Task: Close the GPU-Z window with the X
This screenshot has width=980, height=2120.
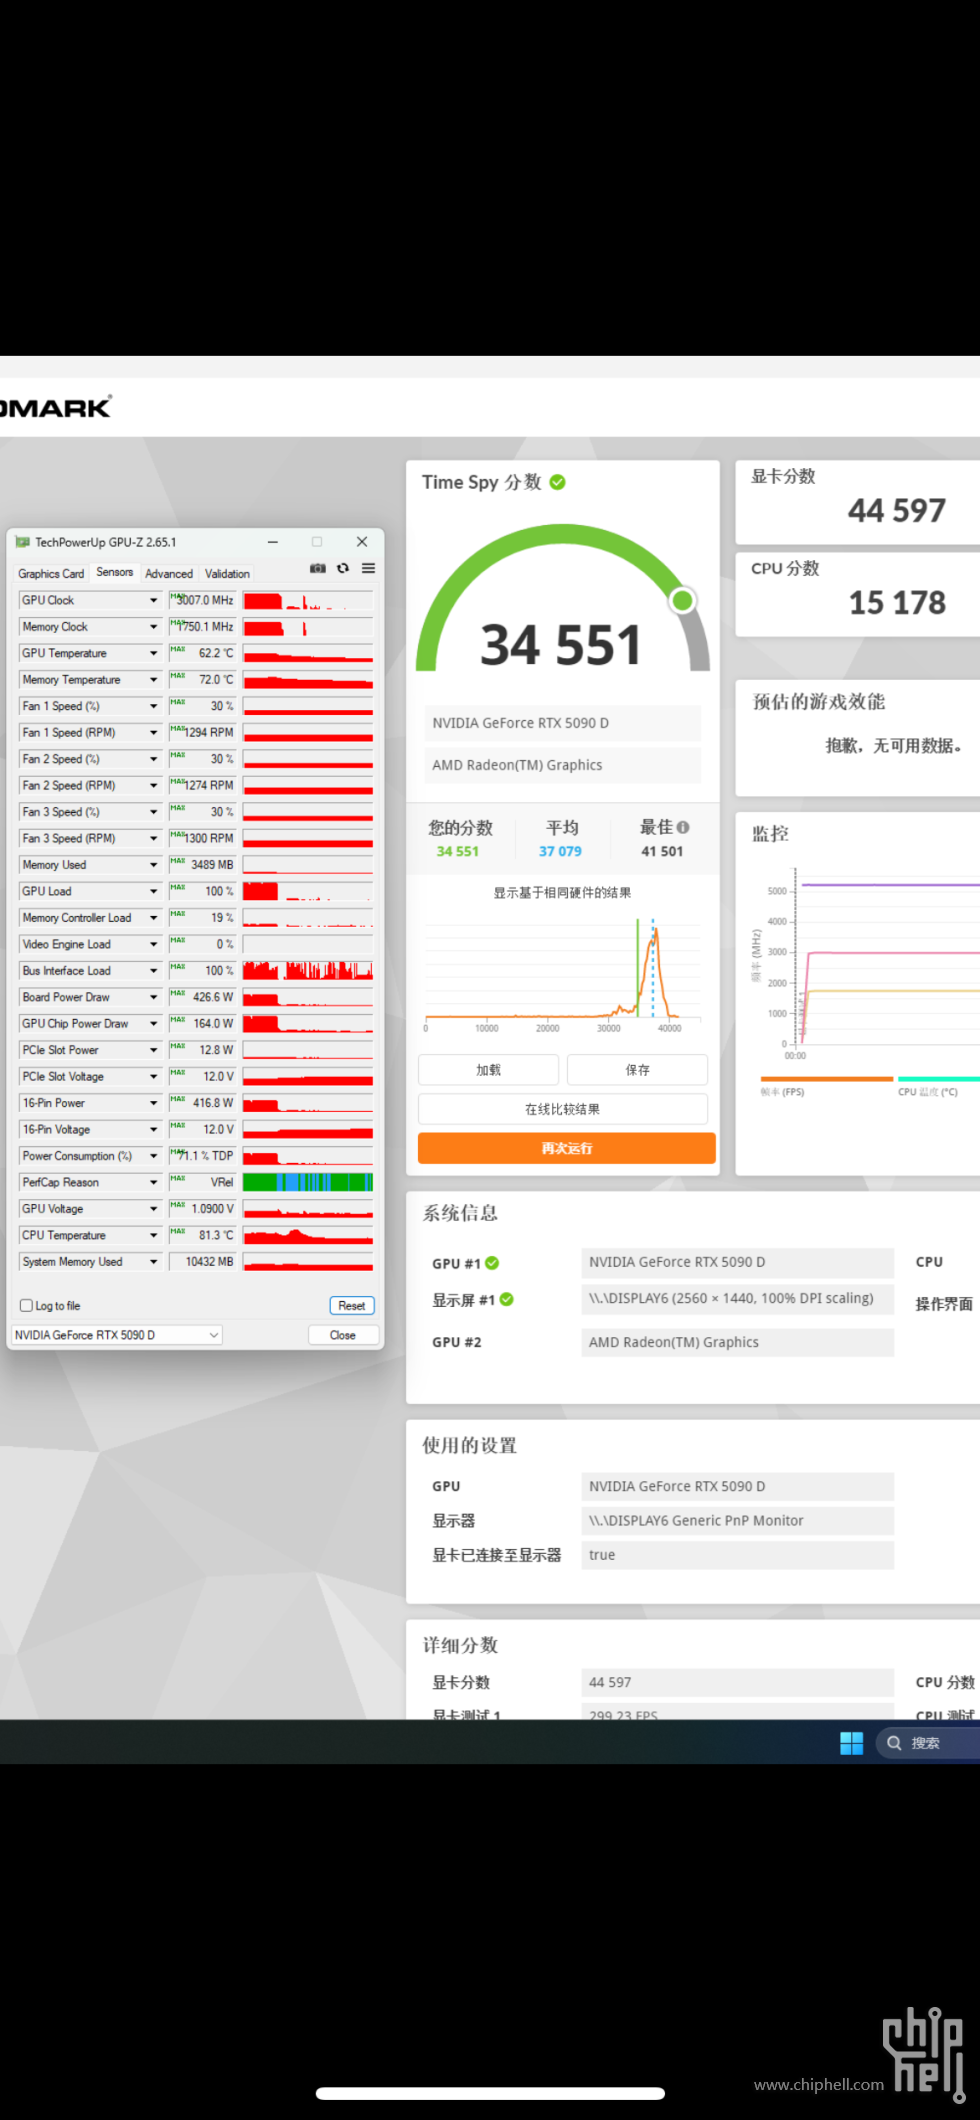Action: pos(362,542)
